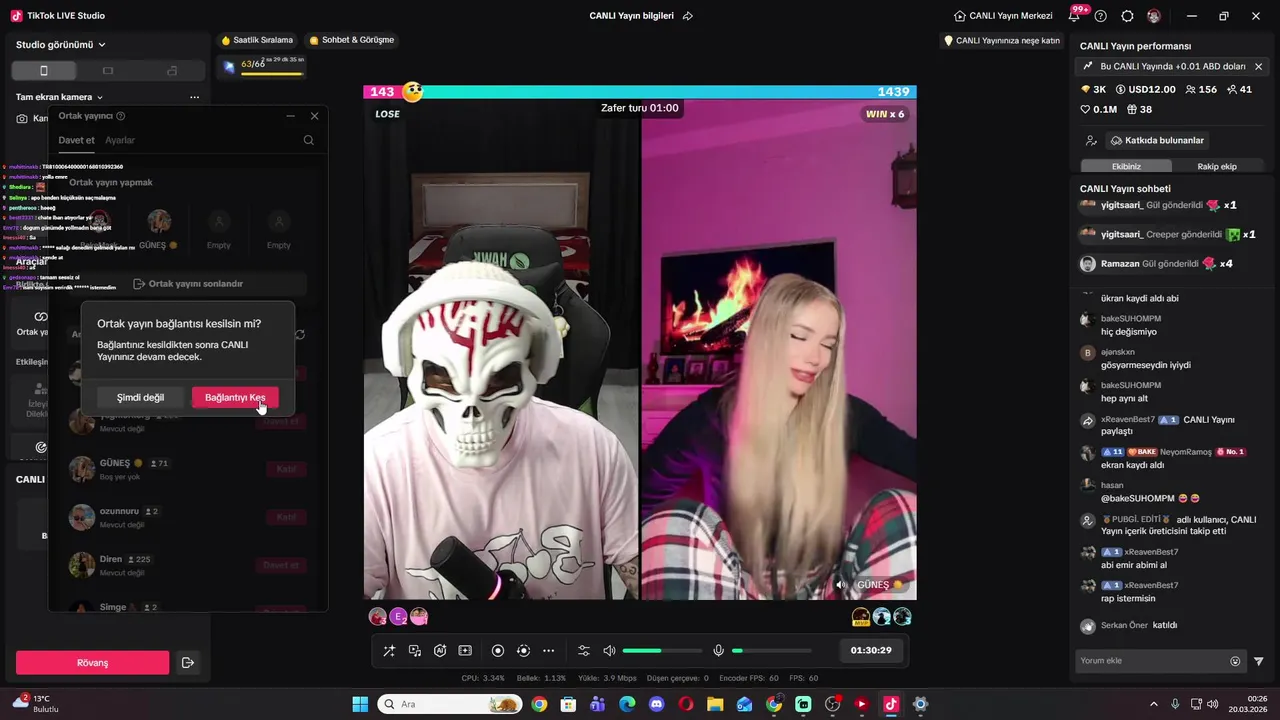Screen dimensions: 1280x720
Task: Search co-hosts with the magnifier icon
Action: [x=309, y=140]
